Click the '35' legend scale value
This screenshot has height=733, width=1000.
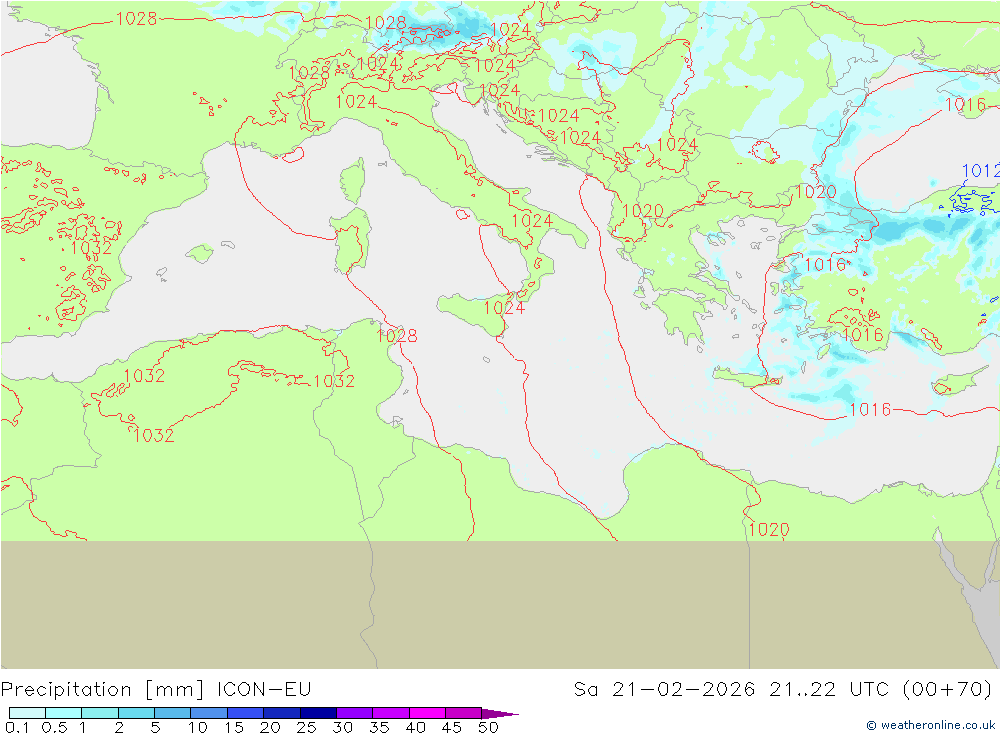click(x=379, y=727)
